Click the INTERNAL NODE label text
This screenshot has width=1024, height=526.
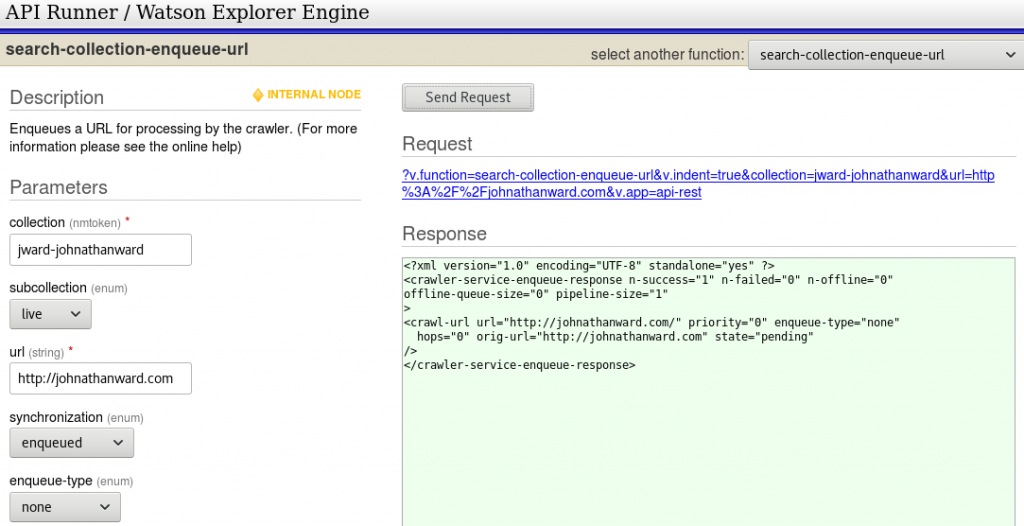pos(314,95)
